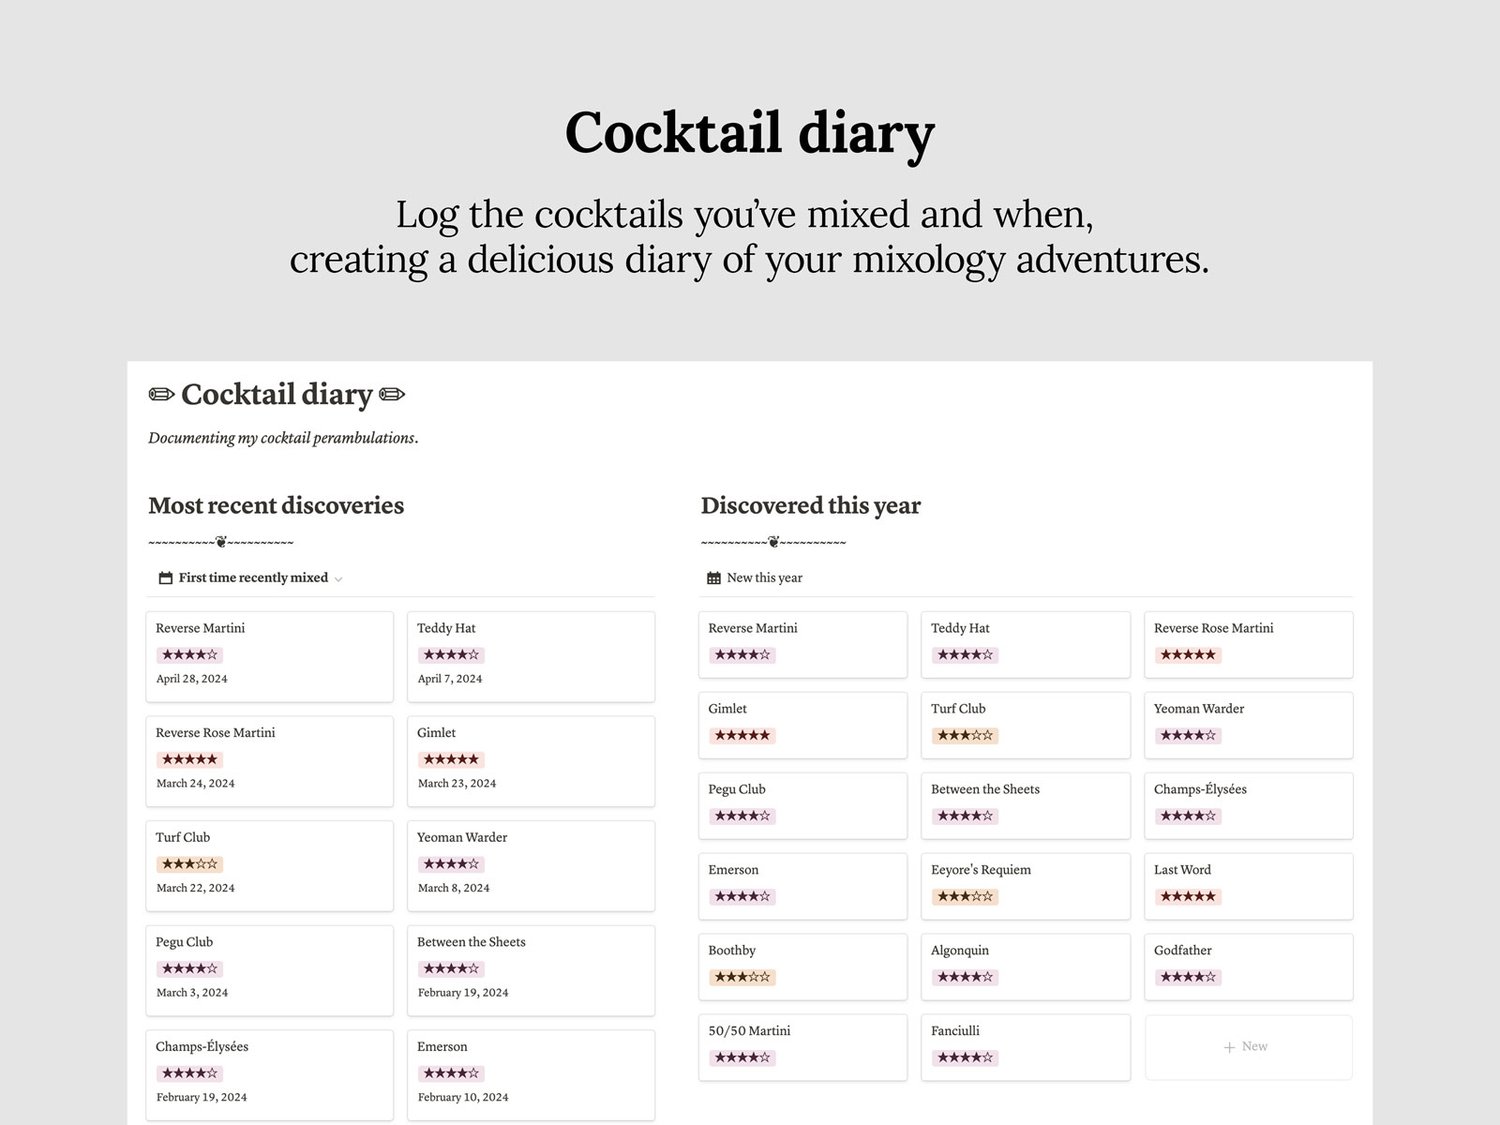
Task: Open the Godfather cocktail entry
Action: point(1248,965)
